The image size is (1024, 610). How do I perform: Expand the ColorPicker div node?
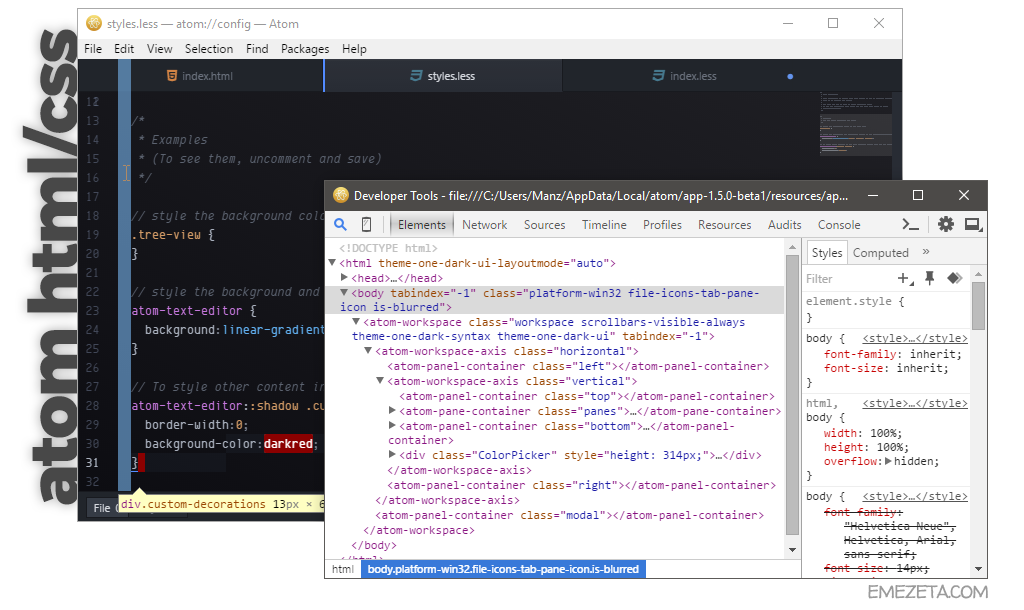(392, 455)
